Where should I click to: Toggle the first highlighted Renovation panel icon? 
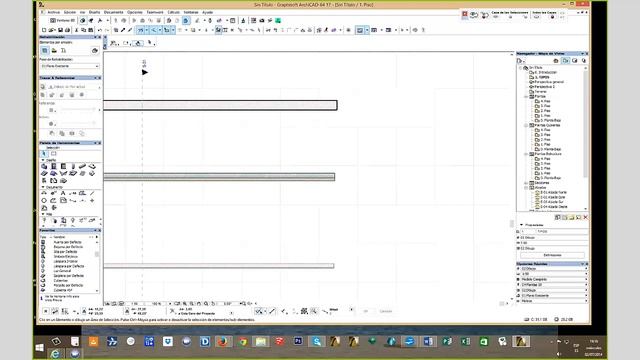click(44, 51)
